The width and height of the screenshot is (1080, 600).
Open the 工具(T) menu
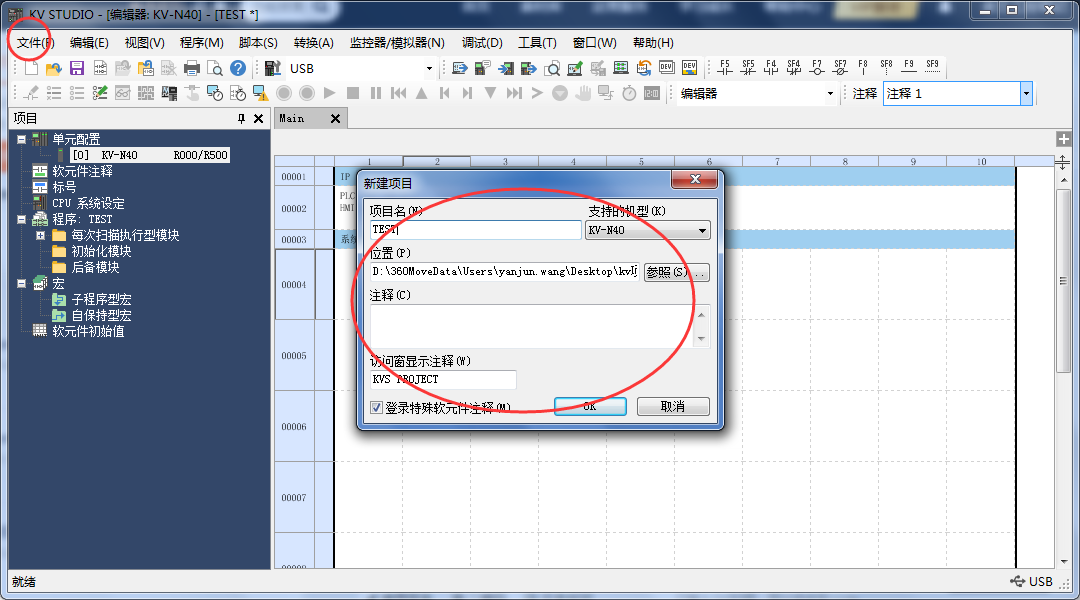pyautogui.click(x=537, y=43)
